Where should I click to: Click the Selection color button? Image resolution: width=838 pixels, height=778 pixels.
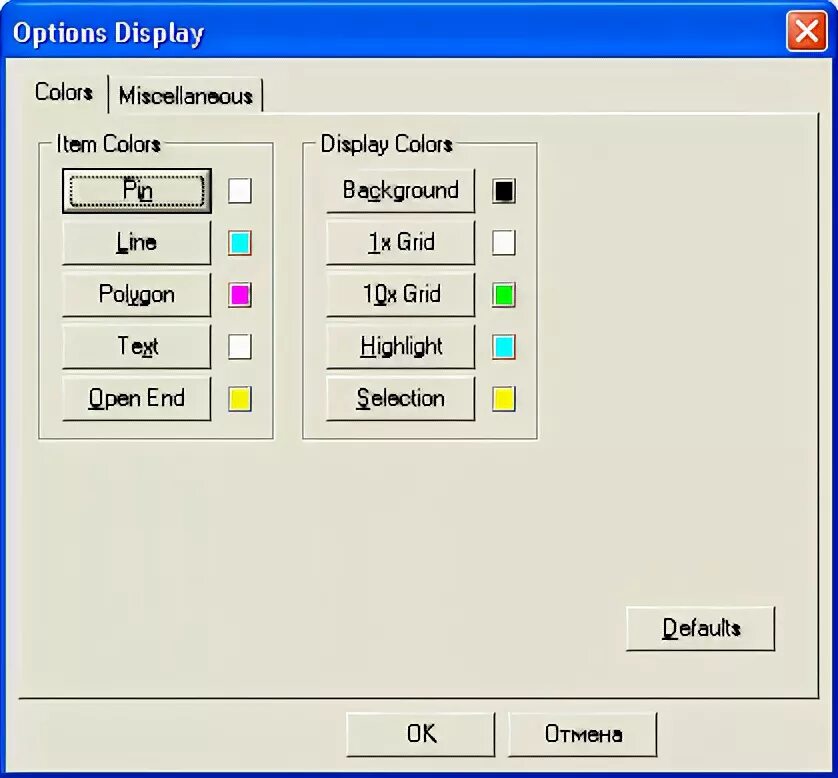400,399
